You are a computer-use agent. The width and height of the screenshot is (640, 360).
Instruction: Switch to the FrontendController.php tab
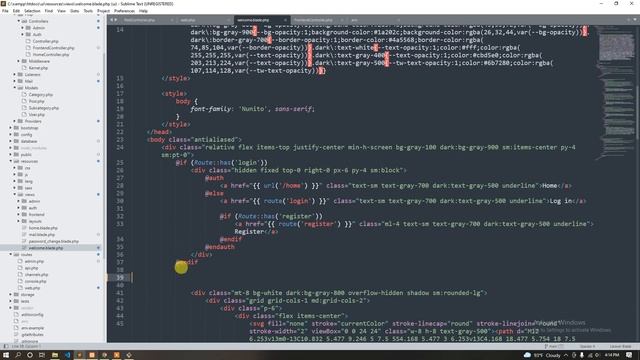point(313,20)
